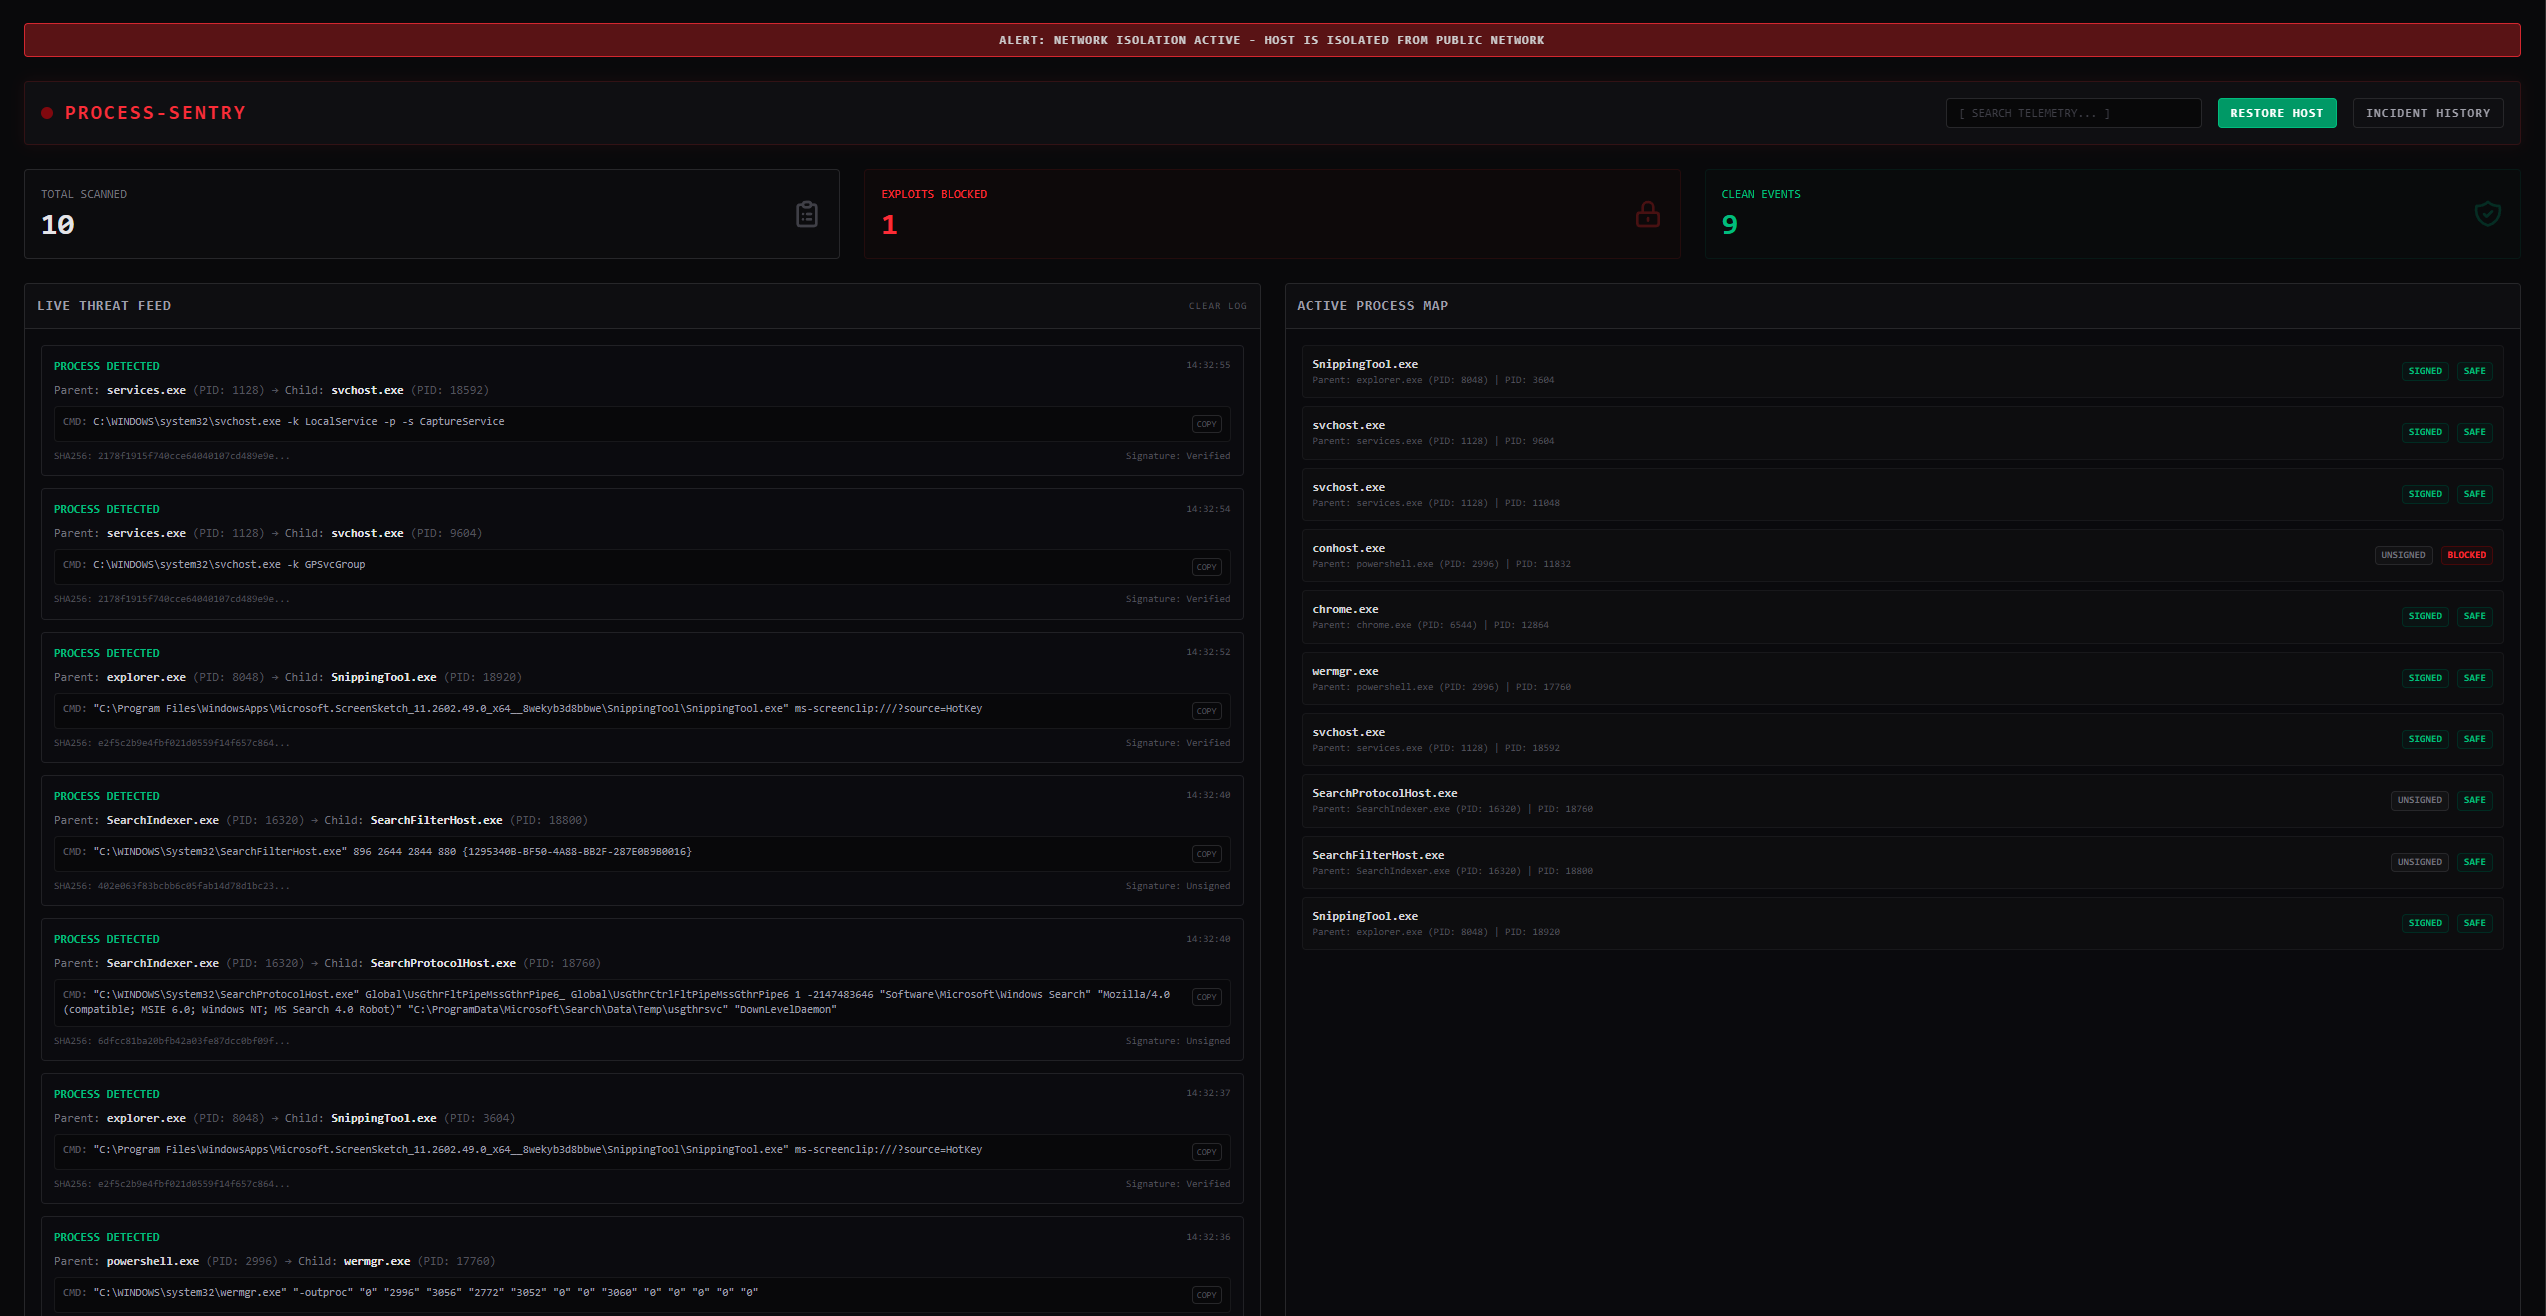This screenshot has width=2546, height=1316.
Task: Click timestamp 14:32:55 in the threat feed
Action: (1208, 365)
